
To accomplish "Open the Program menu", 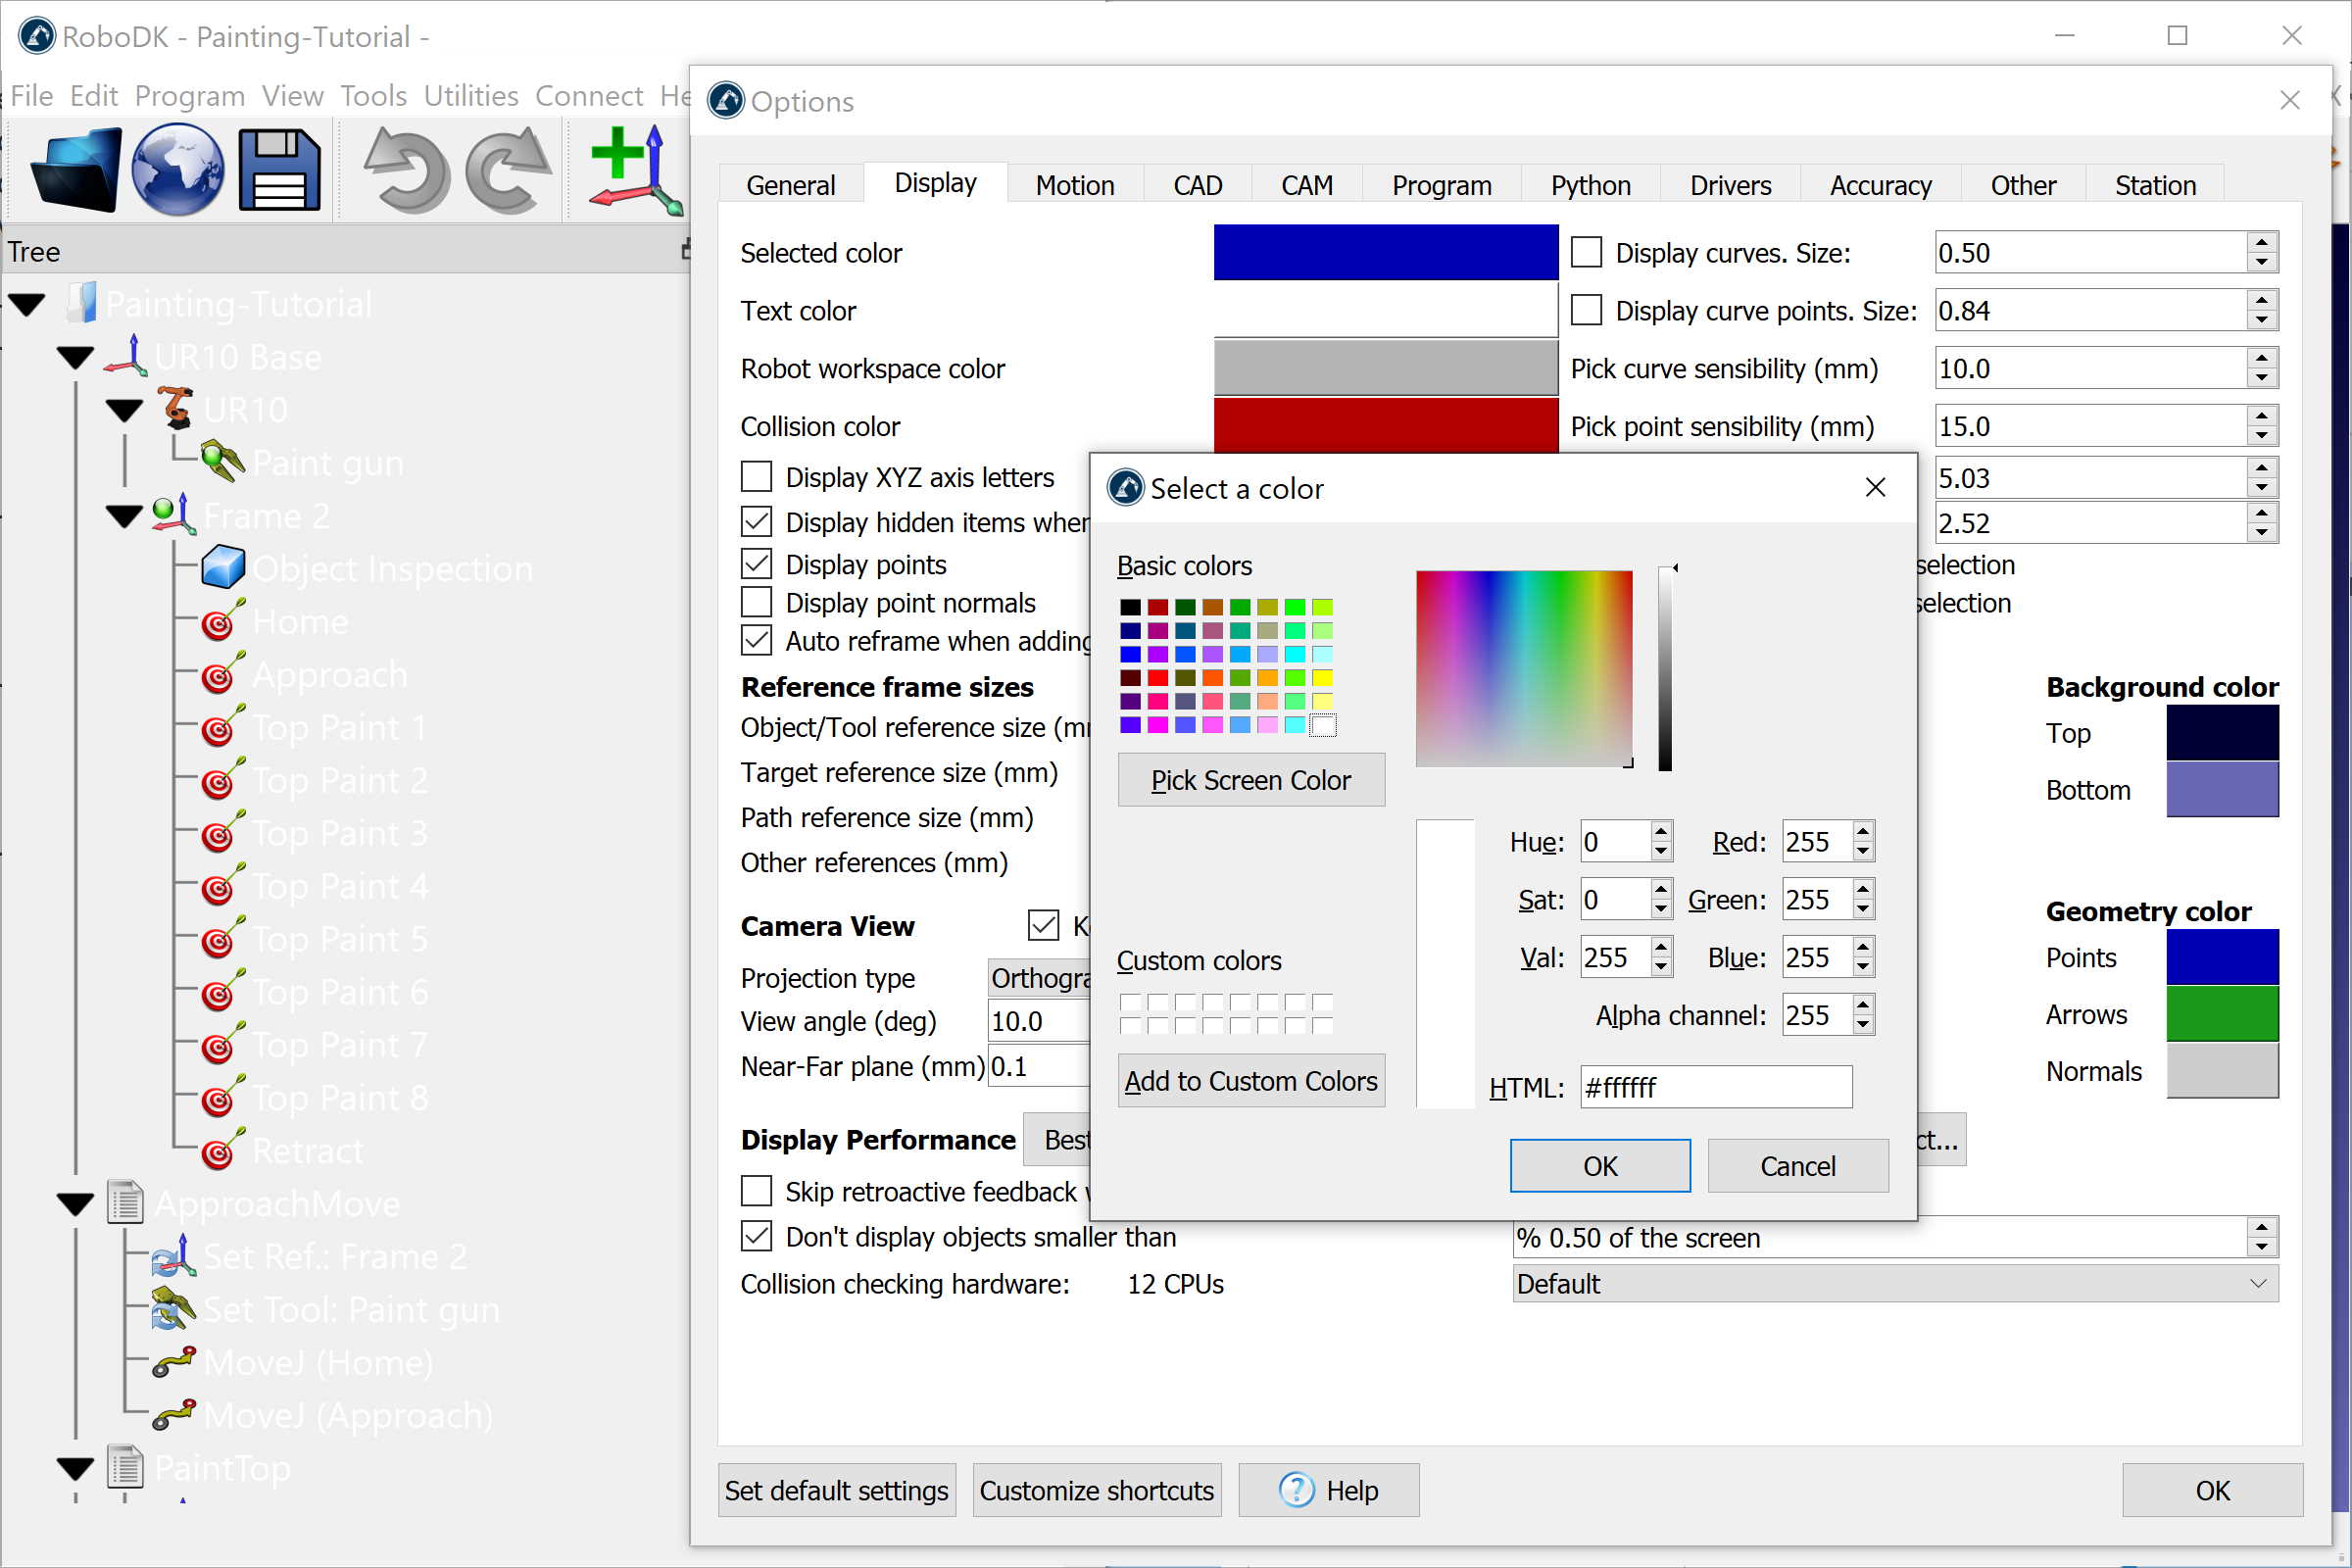I will pyautogui.click(x=189, y=96).
